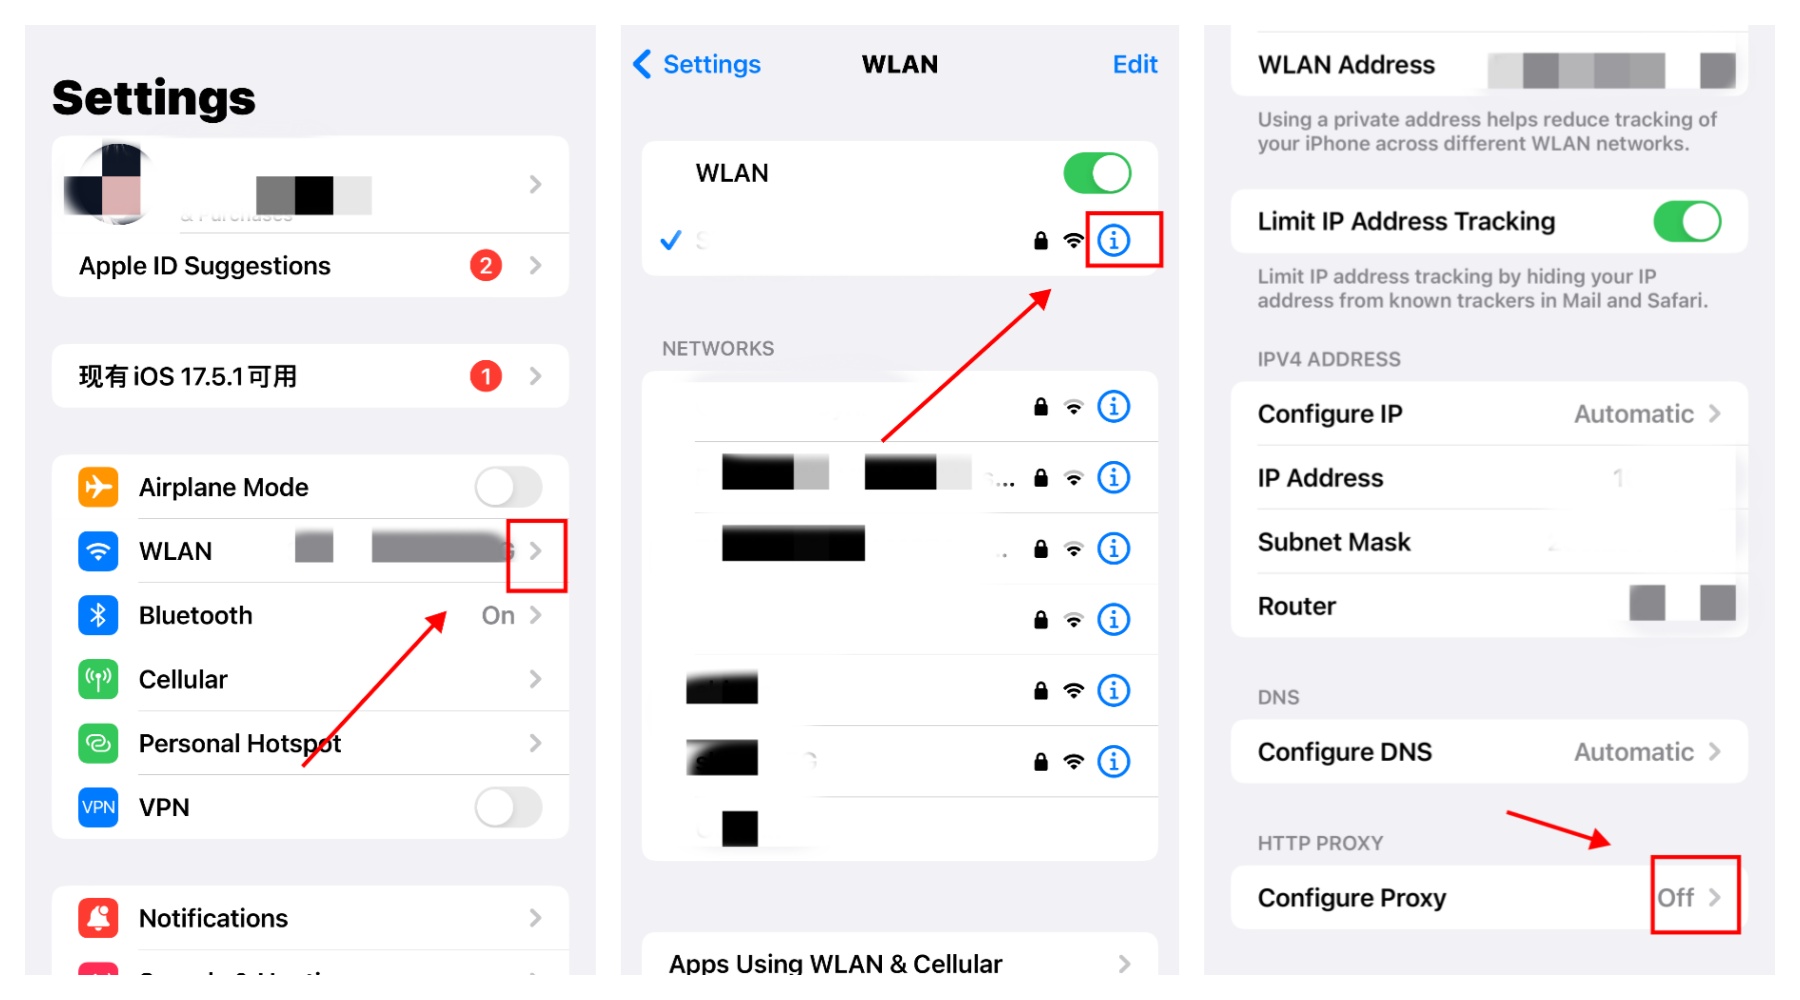Toggle the VPN switch on
The width and height of the screenshot is (1800, 1000).
(508, 807)
